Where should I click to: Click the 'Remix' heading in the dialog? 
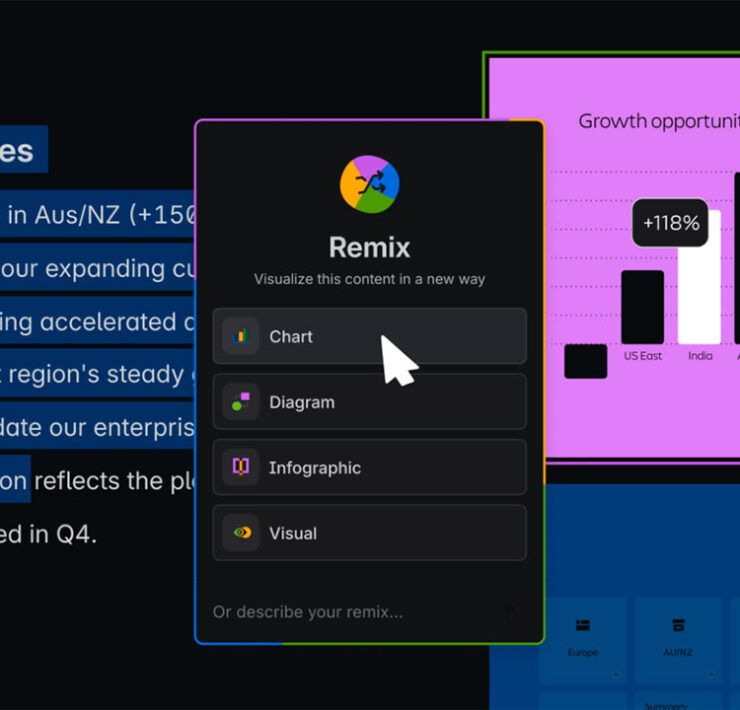370,247
